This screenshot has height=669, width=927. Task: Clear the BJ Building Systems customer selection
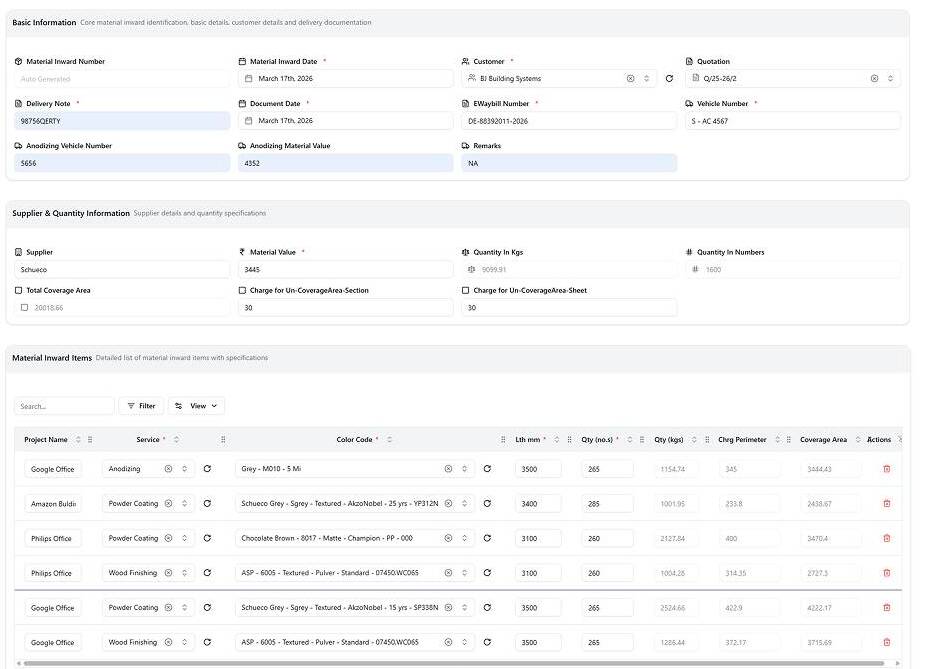pos(630,79)
